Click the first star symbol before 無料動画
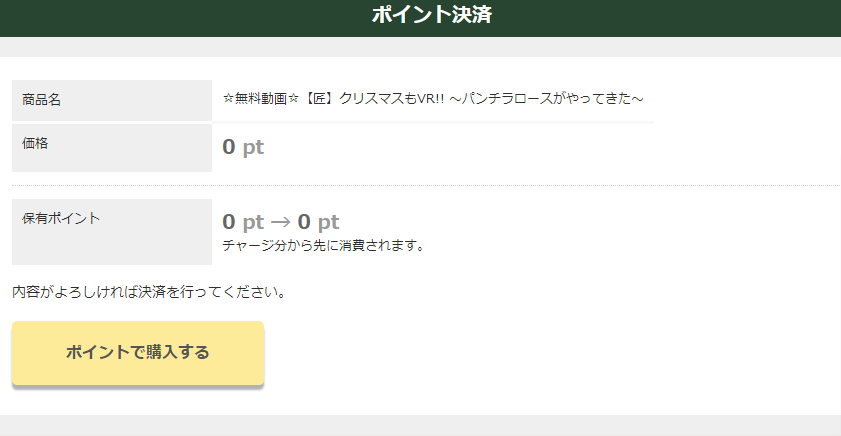The height and width of the screenshot is (436, 841). 228,99
